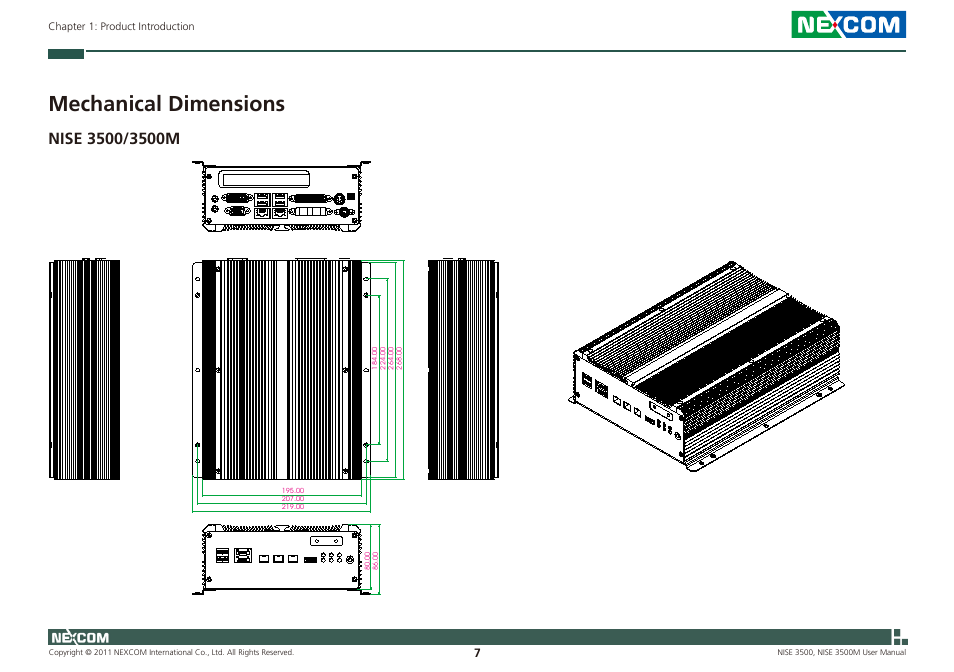The height and width of the screenshot is (672, 954).
Task: Click the left side heatsink view drawing
Action: [85, 369]
